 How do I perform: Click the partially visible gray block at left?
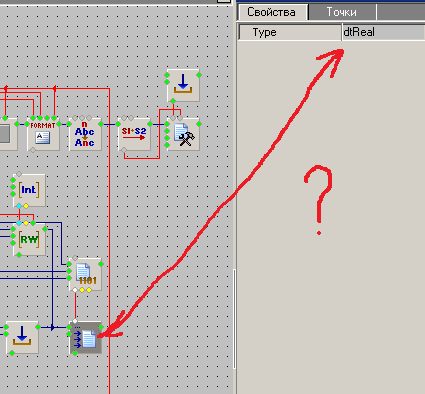(8, 134)
